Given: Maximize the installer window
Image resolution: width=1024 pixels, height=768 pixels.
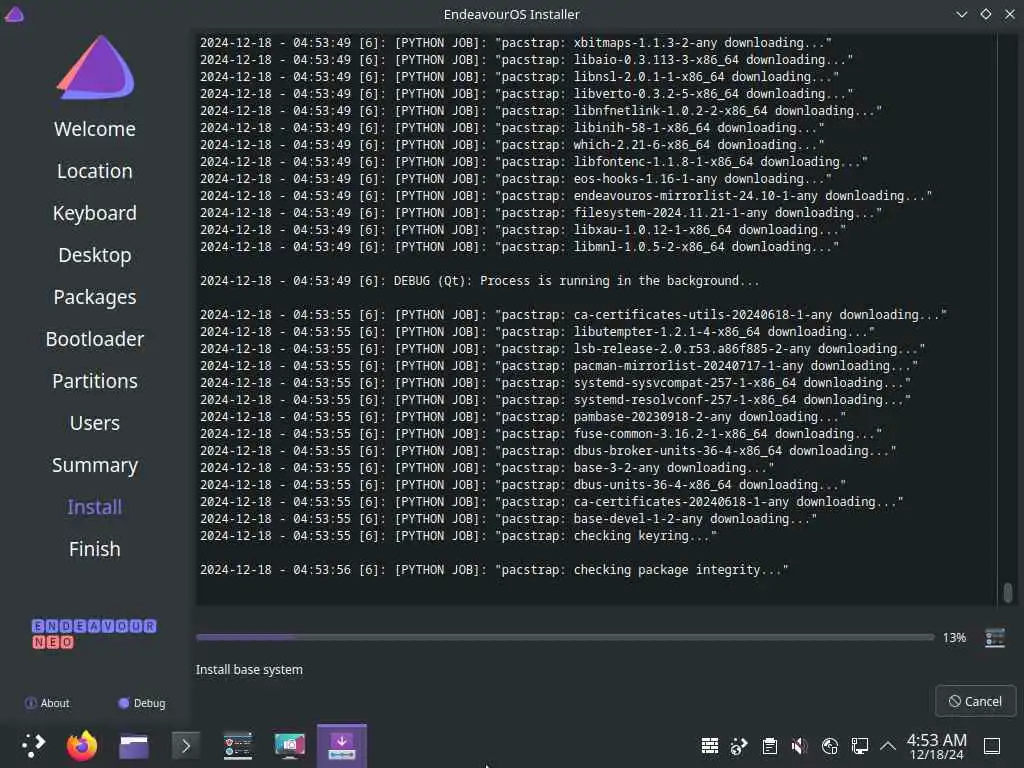Looking at the screenshot, I should [985, 14].
